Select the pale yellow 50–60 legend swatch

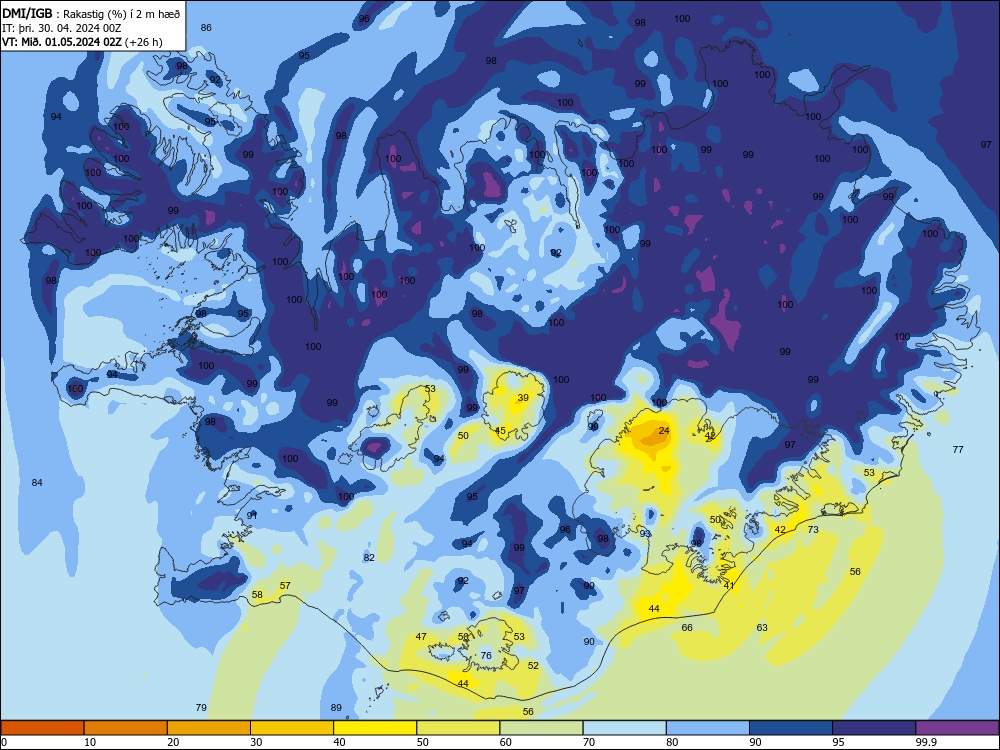point(458,728)
